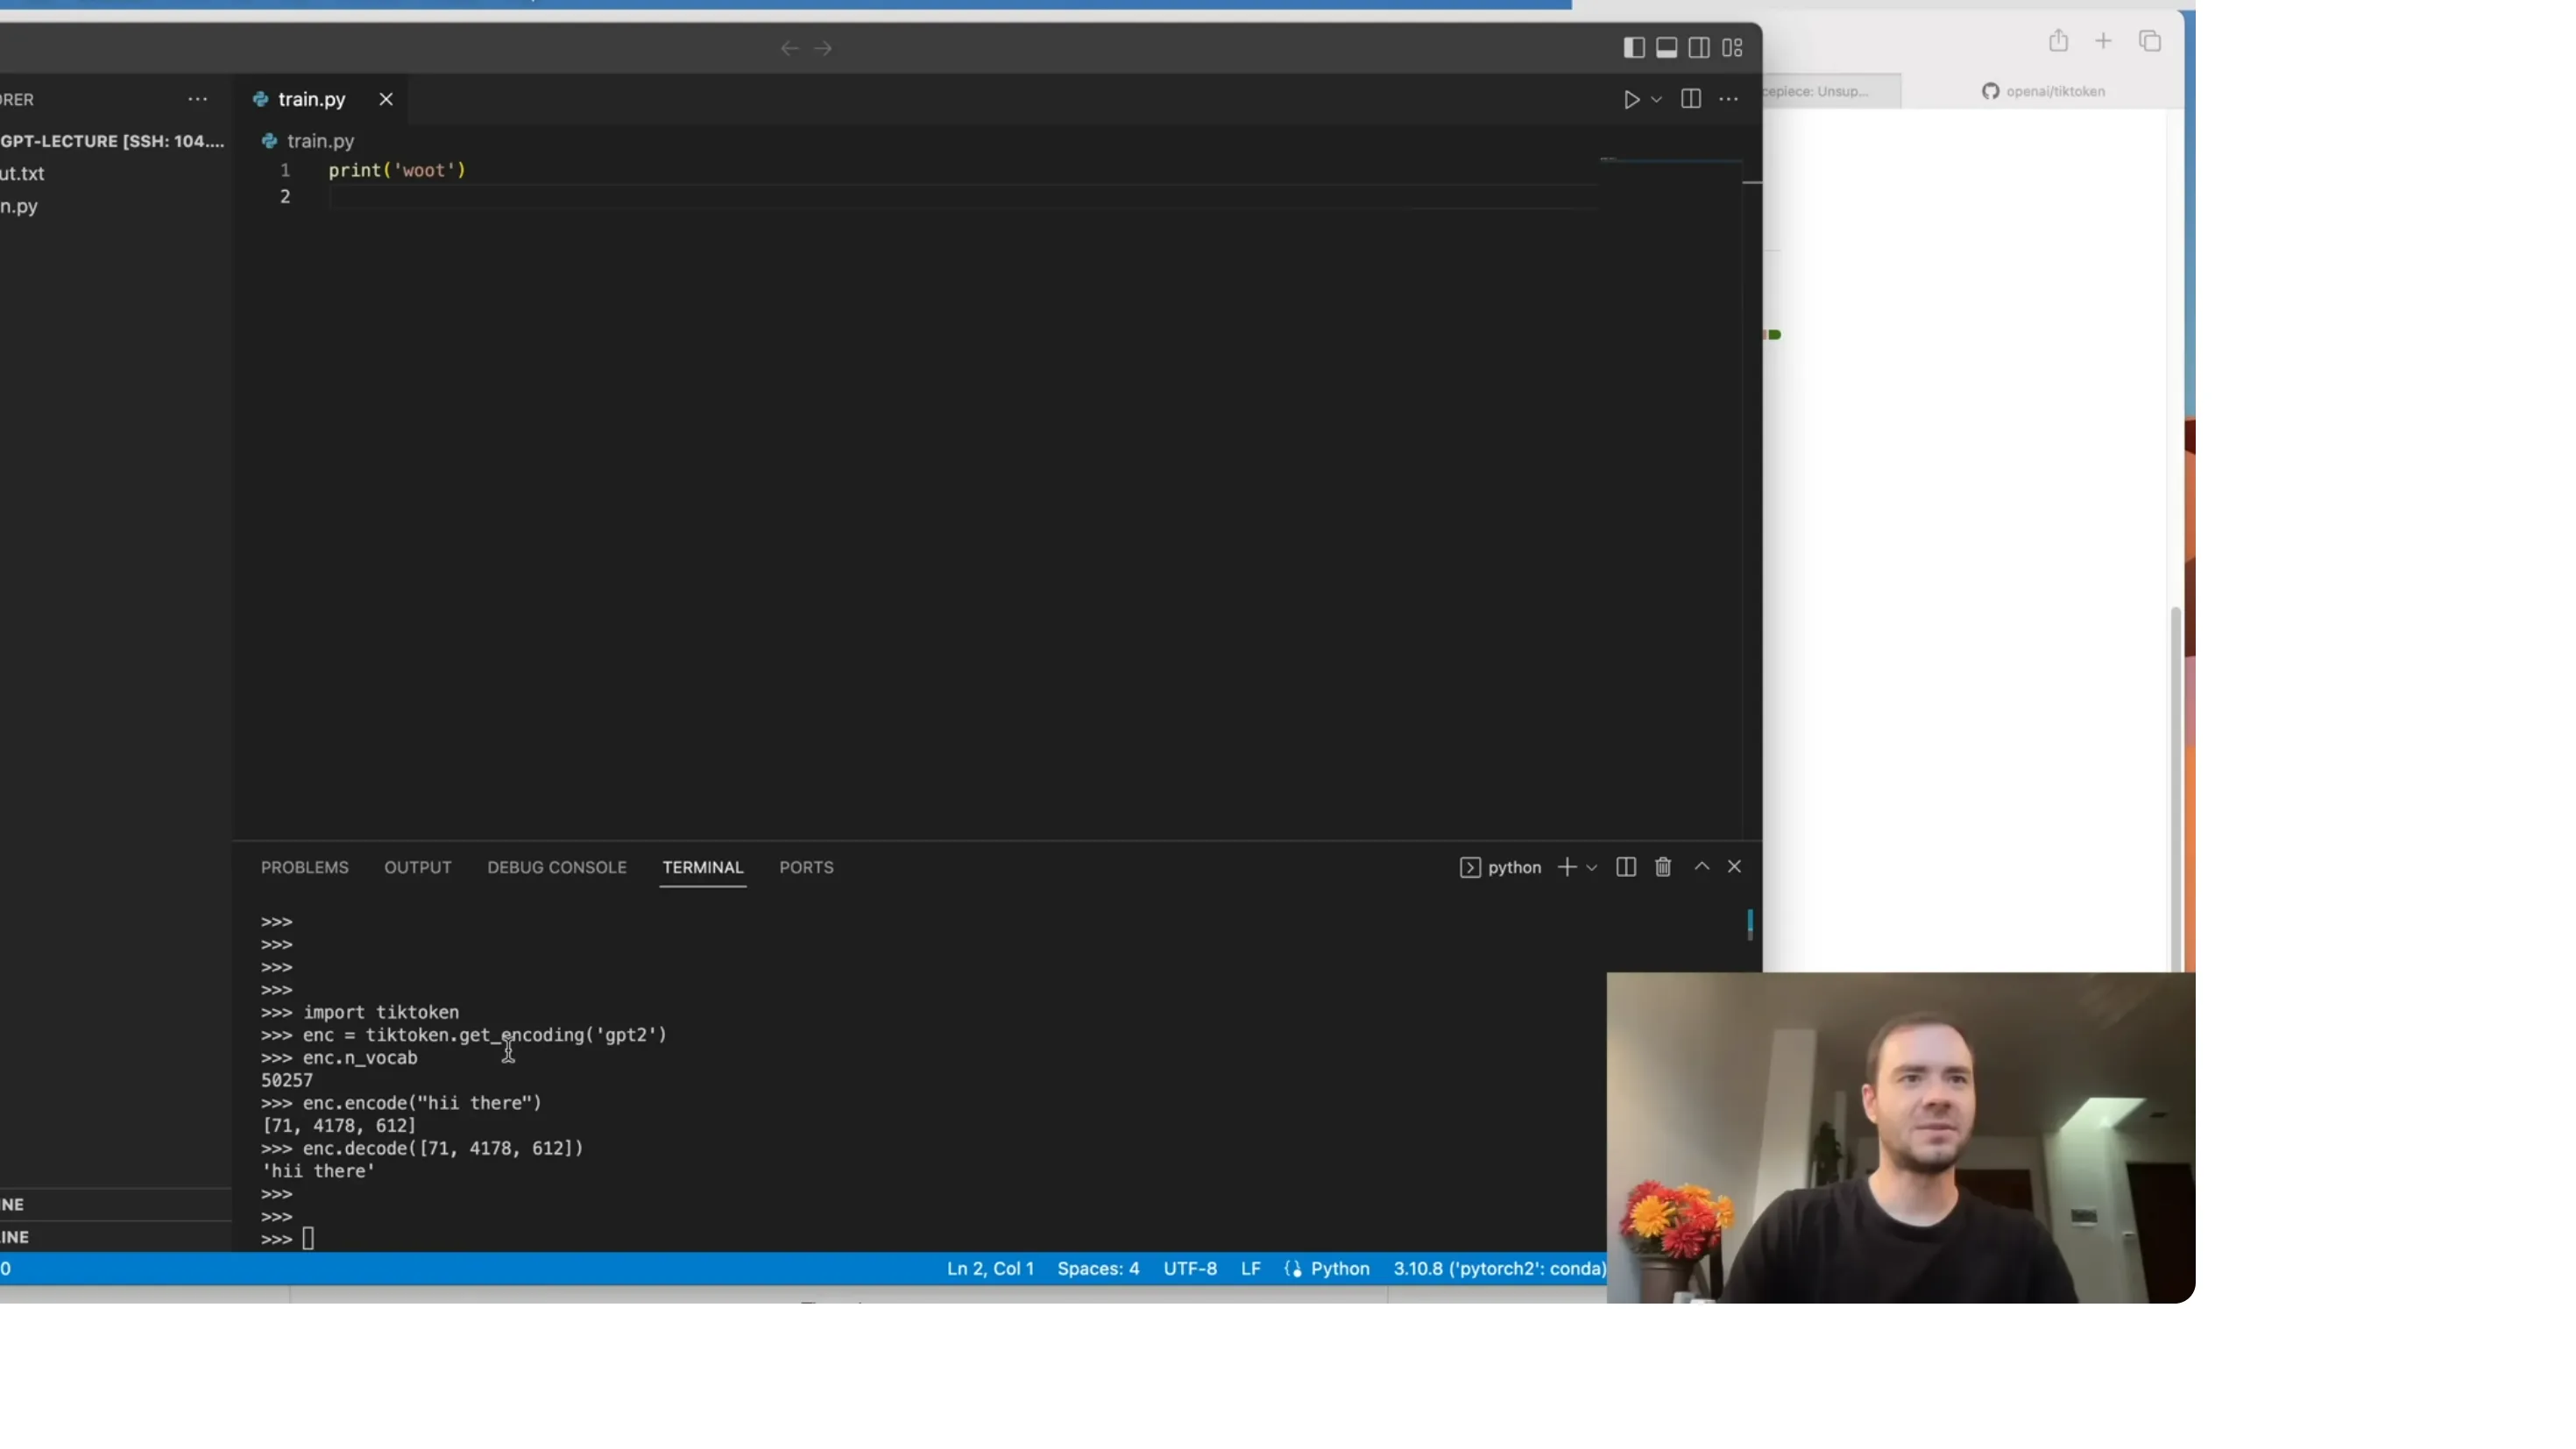Kill the terminal with trash icon
Viewport: 2576px width, 1449px height.
click(1663, 867)
